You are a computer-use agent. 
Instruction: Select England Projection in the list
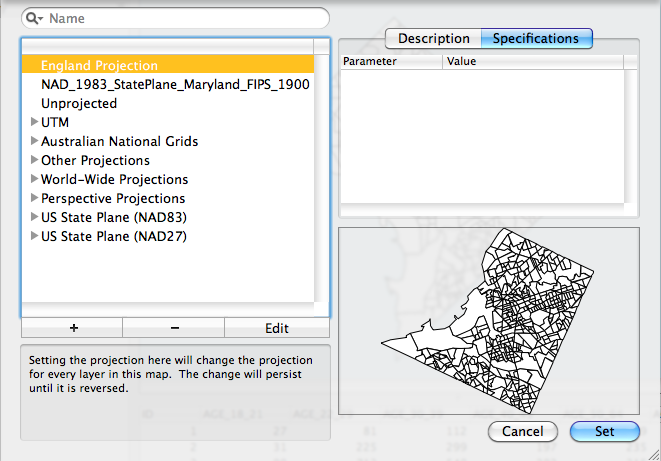click(99, 65)
